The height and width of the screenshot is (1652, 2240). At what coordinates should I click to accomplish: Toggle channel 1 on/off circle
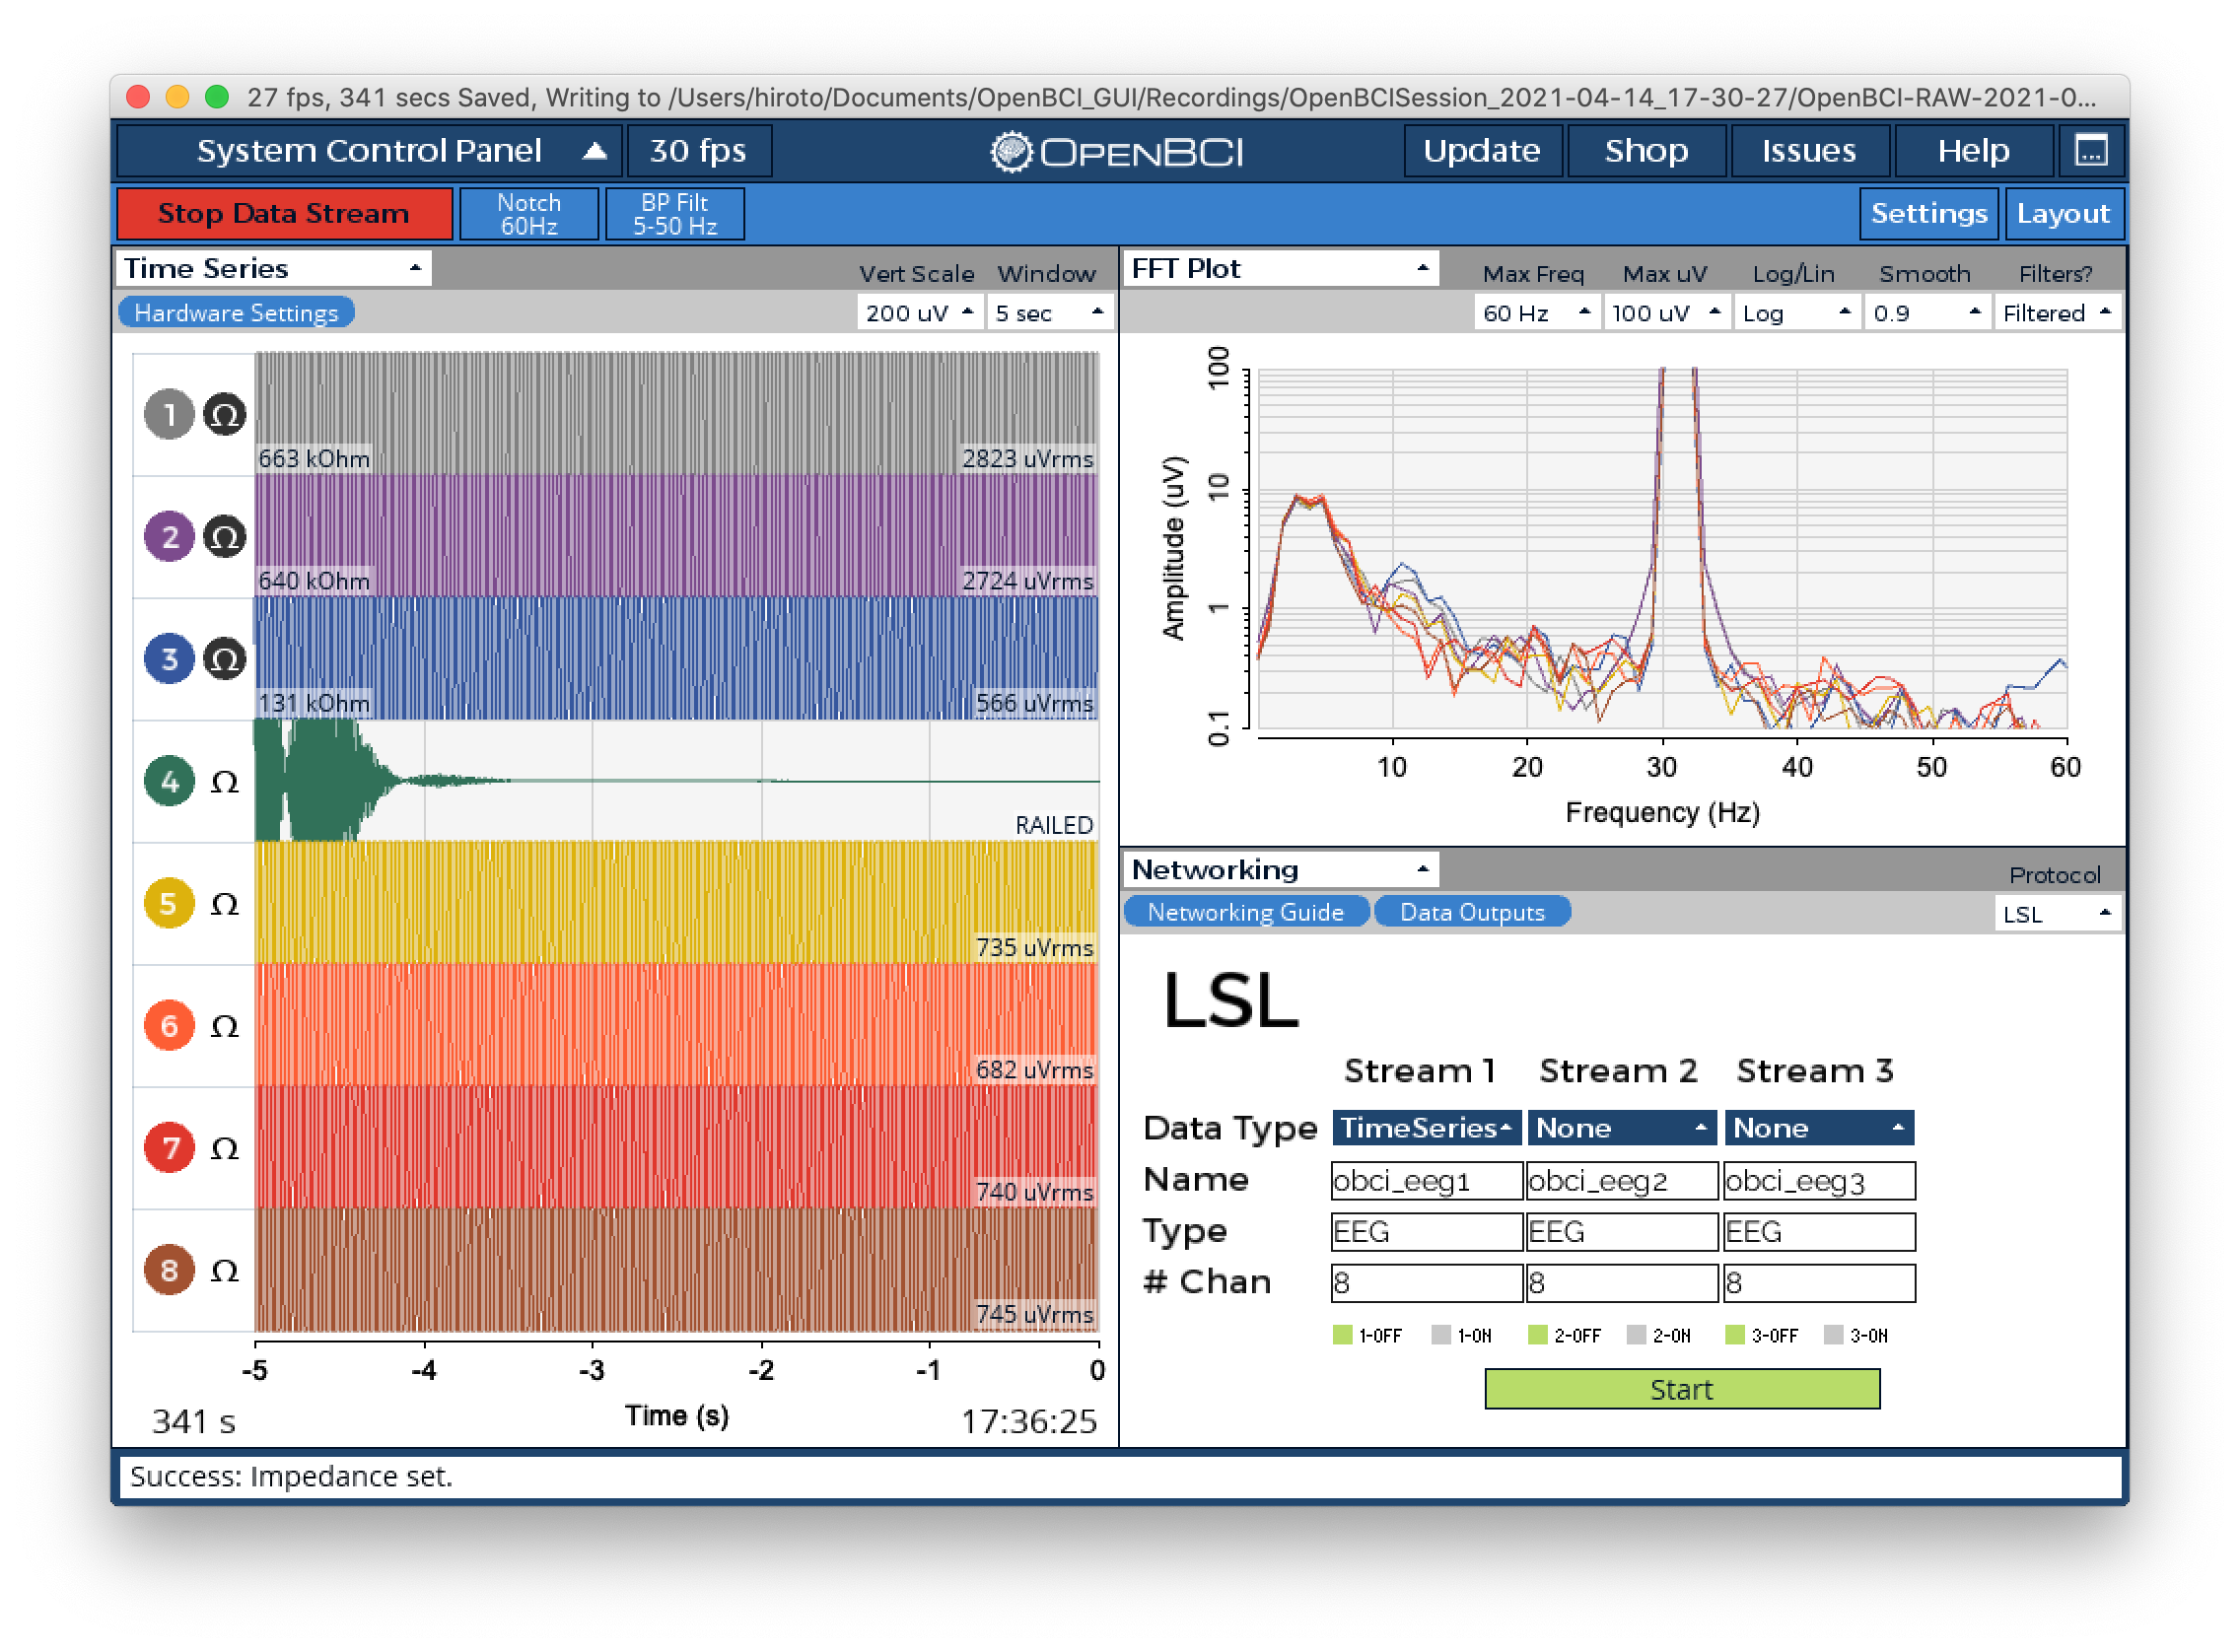tap(169, 414)
